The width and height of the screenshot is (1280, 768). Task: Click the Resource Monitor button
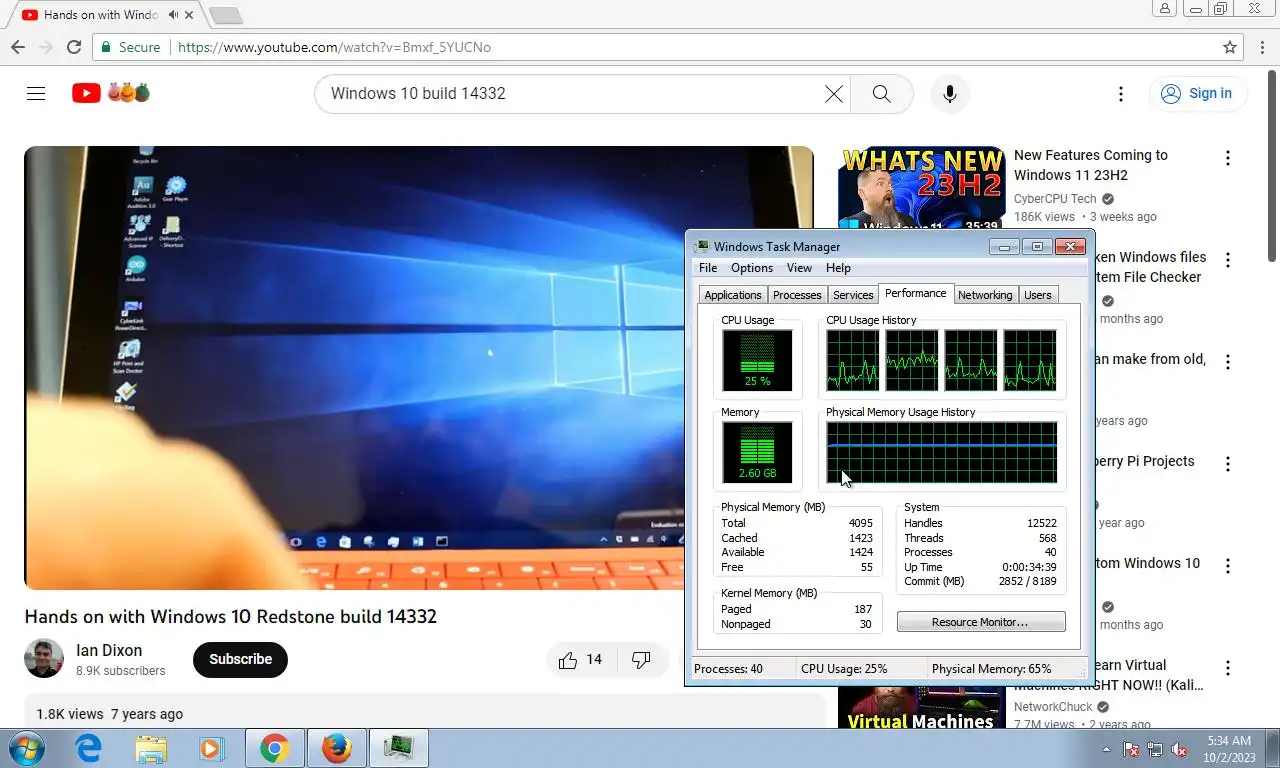[981, 622]
